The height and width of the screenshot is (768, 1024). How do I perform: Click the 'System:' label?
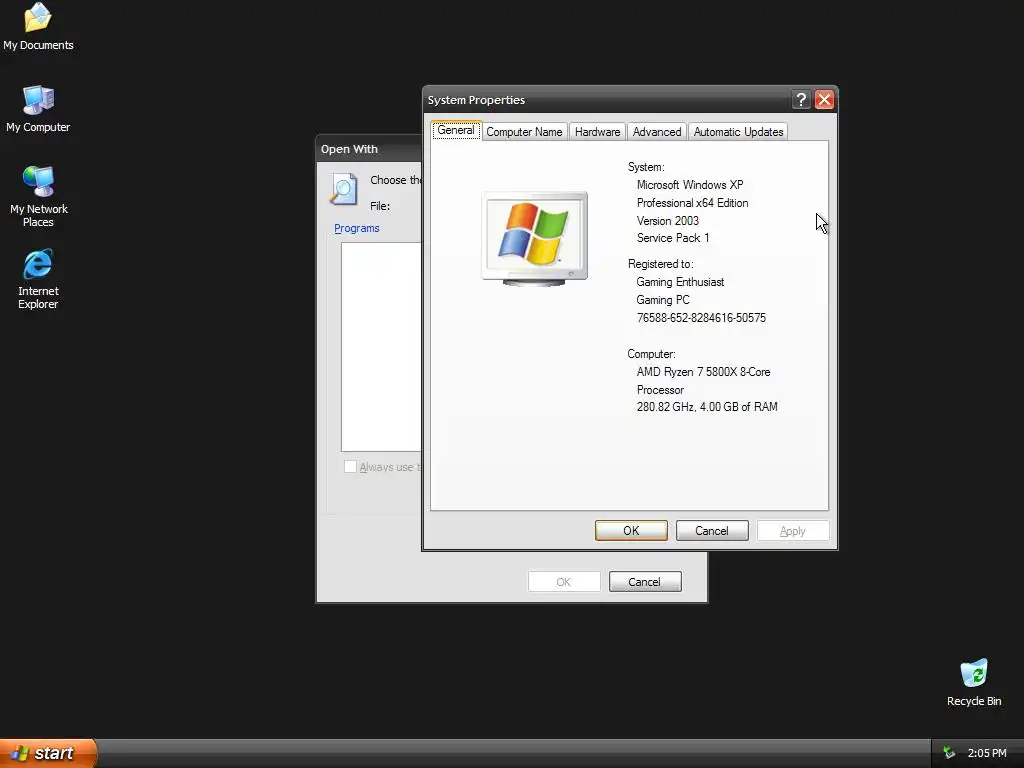click(x=646, y=167)
